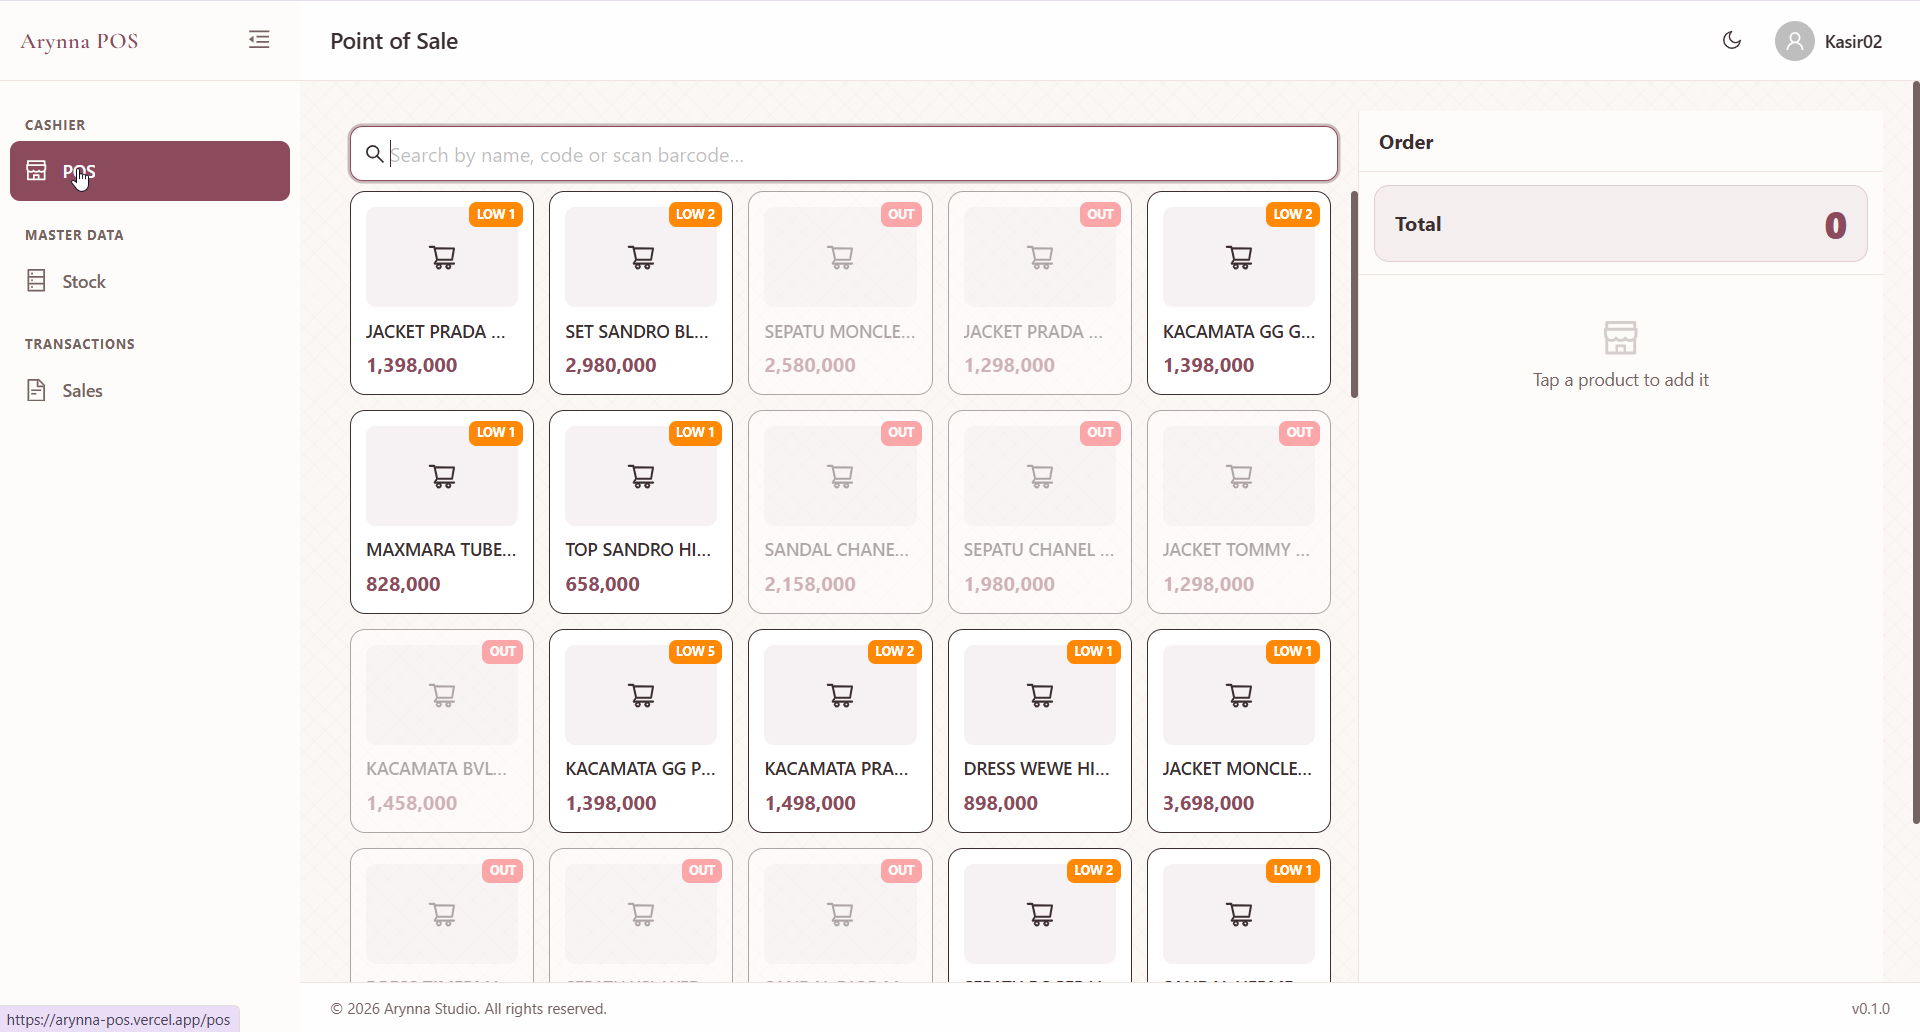This screenshot has width=1920, height=1032.
Task: Open the Kasir02 account name
Action: click(x=1853, y=41)
